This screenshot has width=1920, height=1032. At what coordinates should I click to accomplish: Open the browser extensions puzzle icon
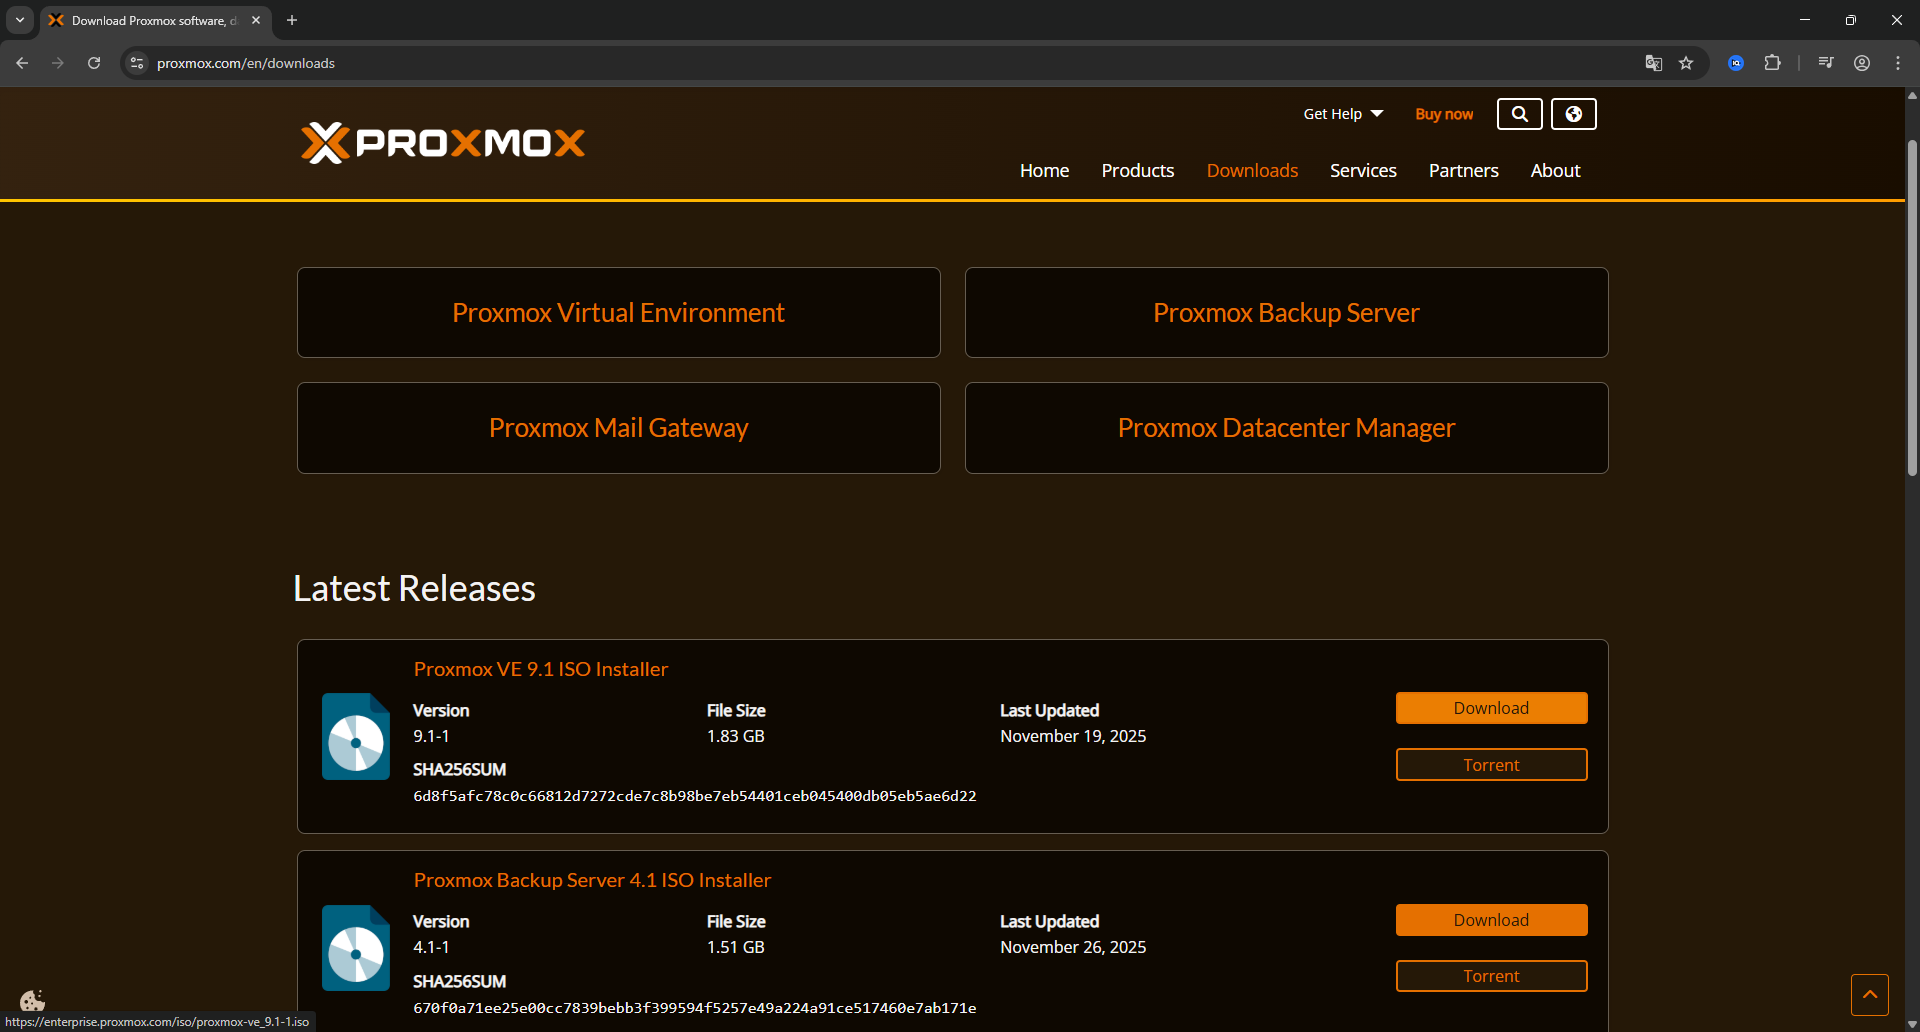[x=1773, y=63]
